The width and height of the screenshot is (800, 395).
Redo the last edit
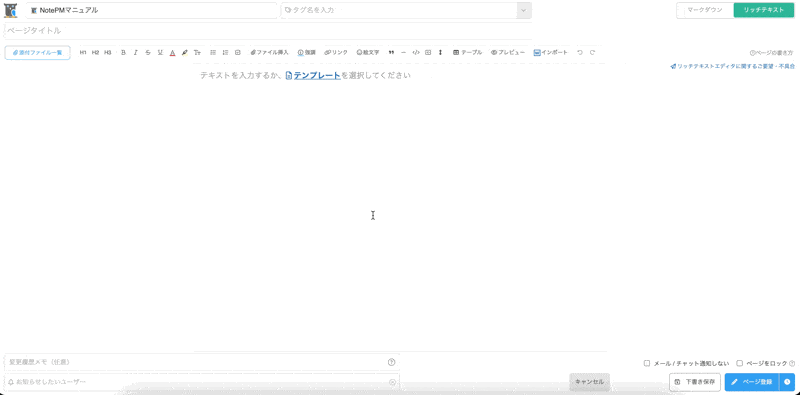592,53
